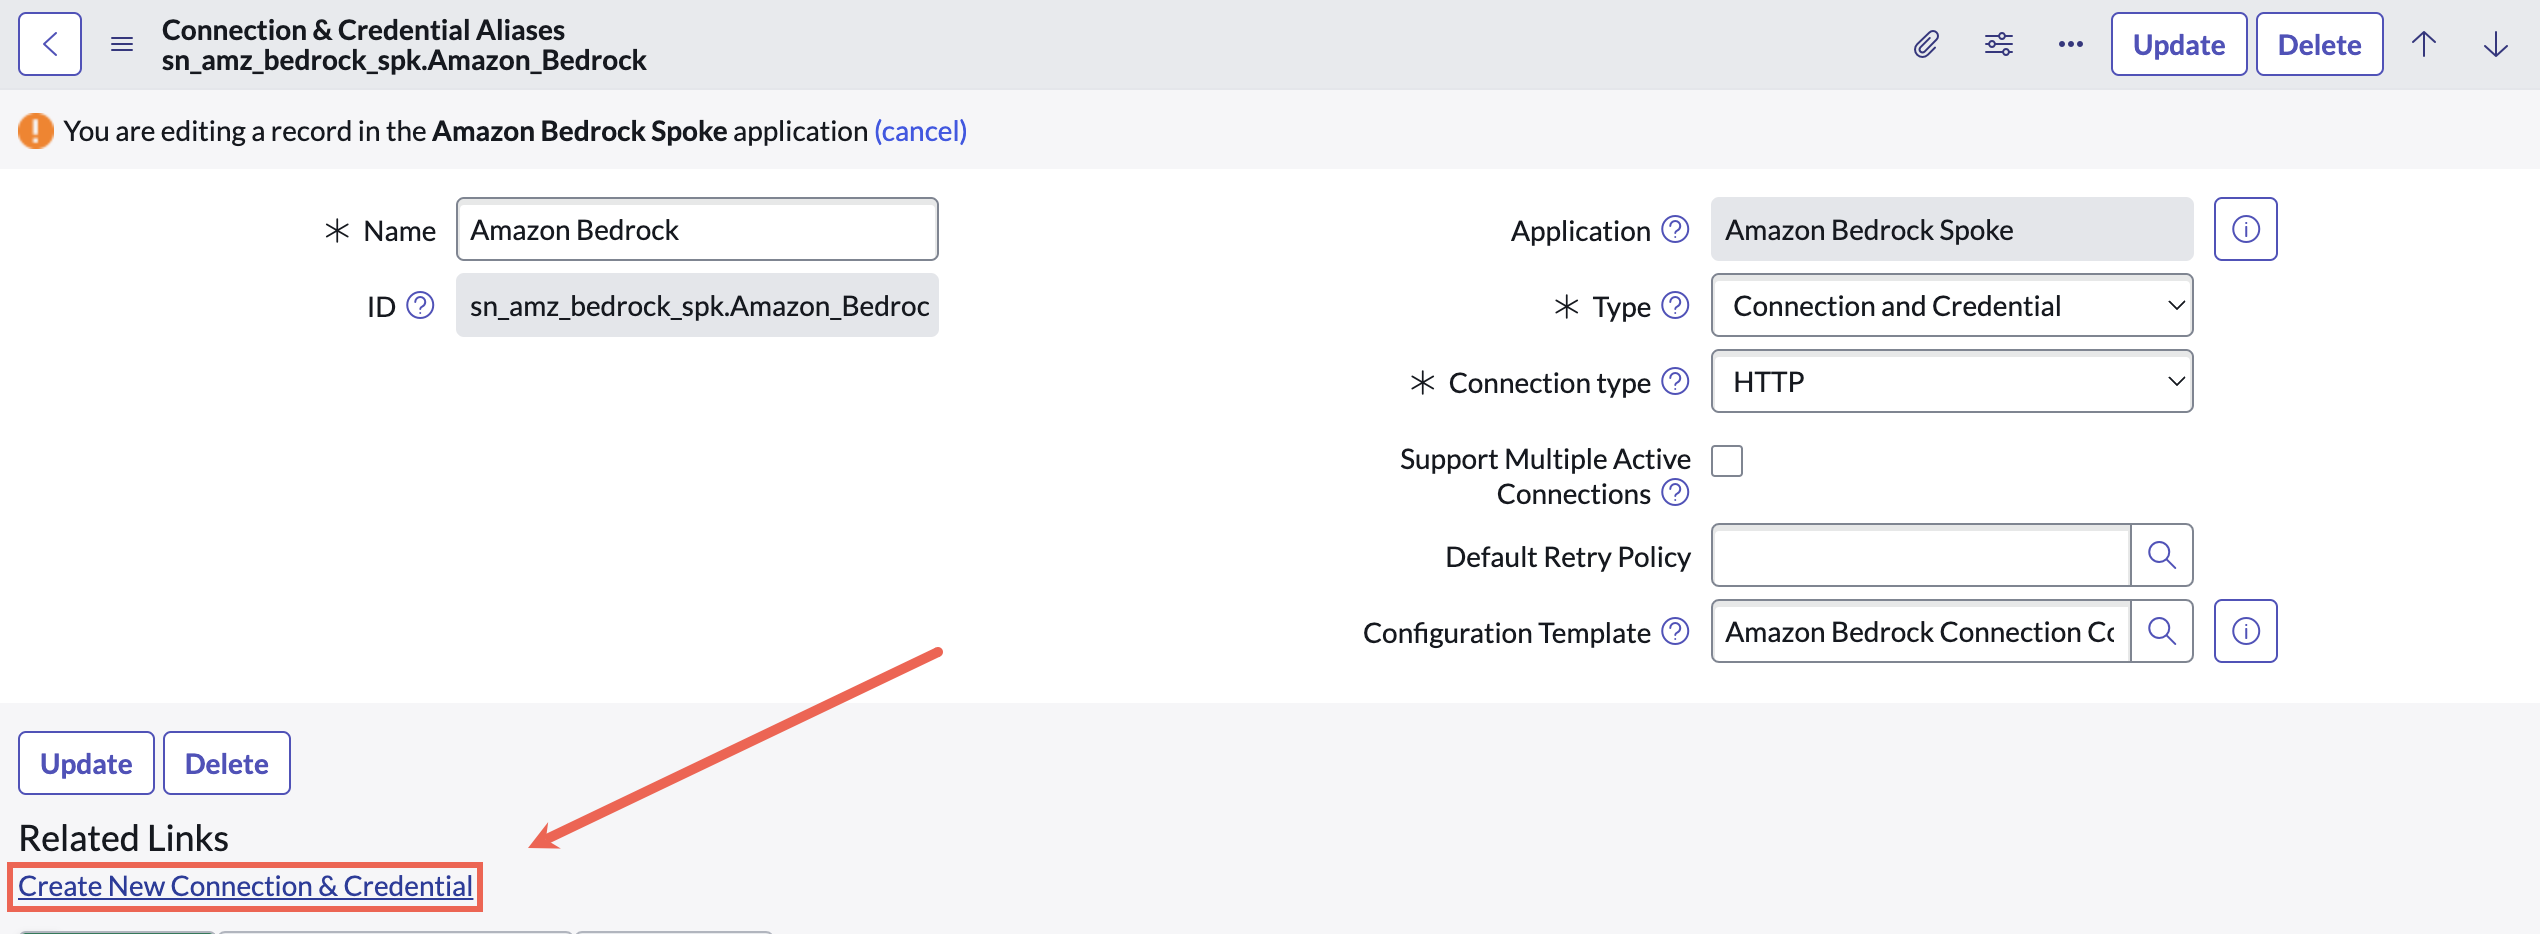This screenshot has width=2540, height=934.
Task: Show help for the ID field
Action: click(x=421, y=305)
